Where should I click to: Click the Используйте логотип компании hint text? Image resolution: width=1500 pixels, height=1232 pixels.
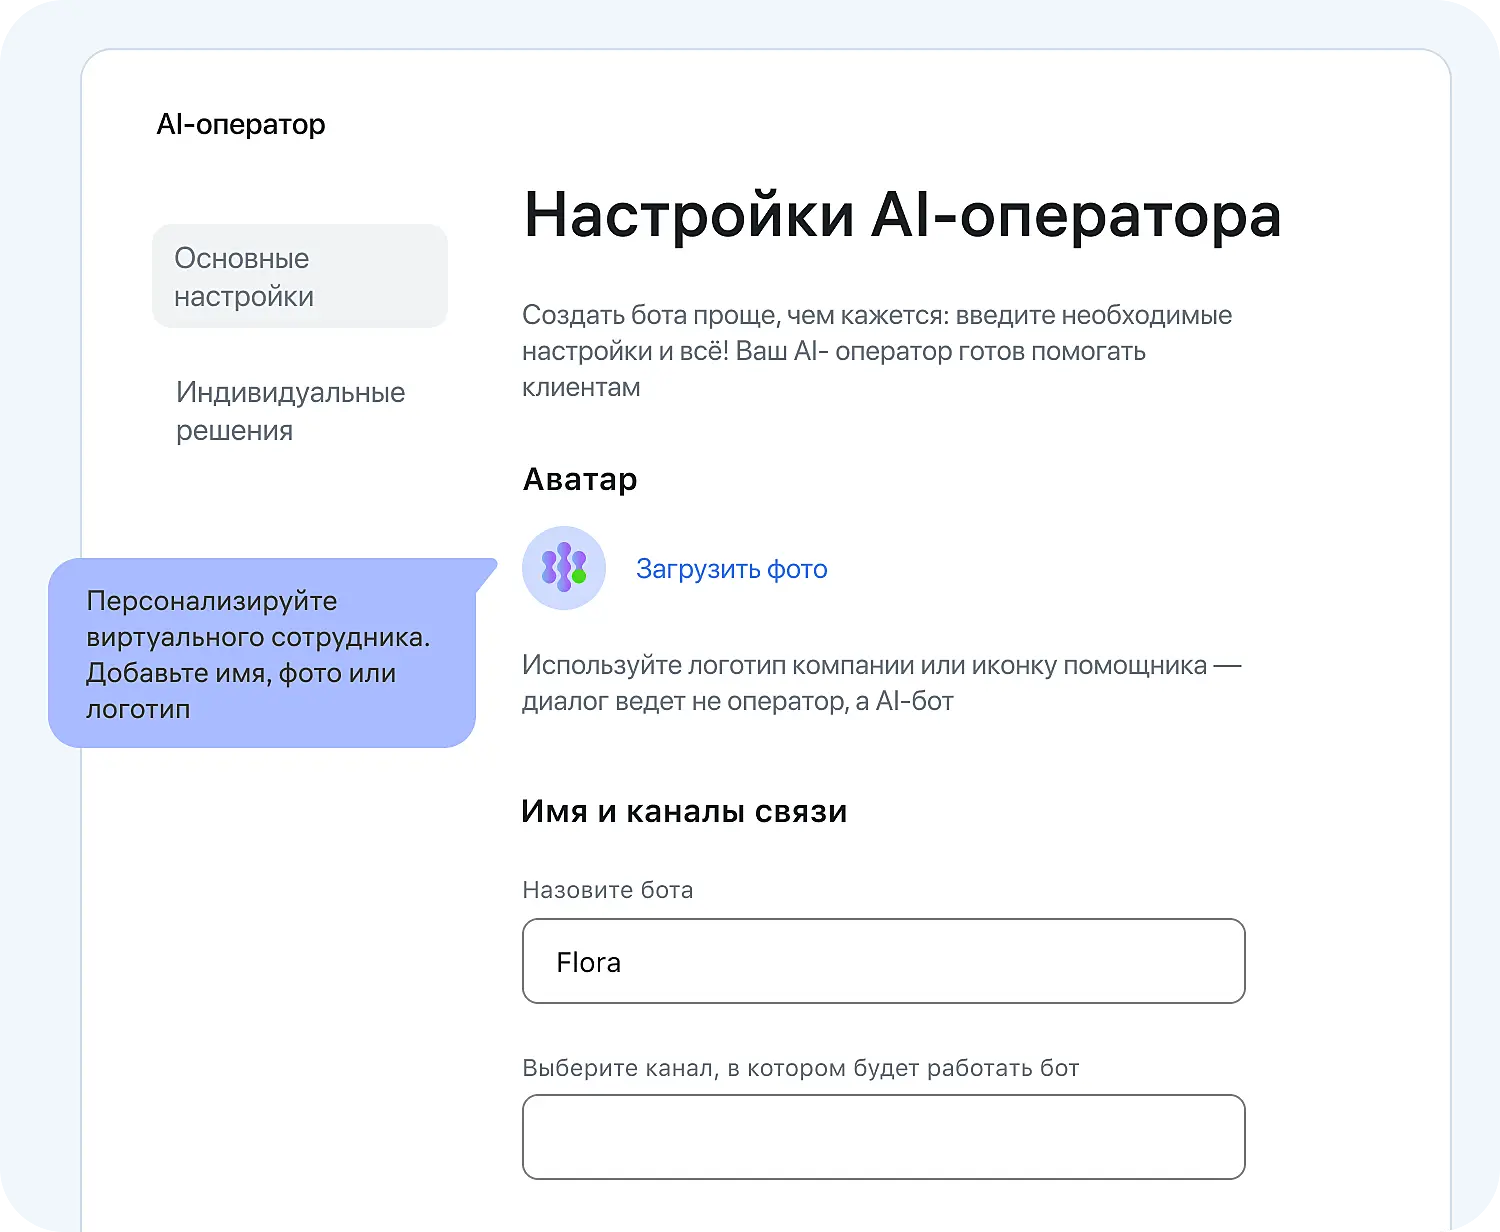880,683
